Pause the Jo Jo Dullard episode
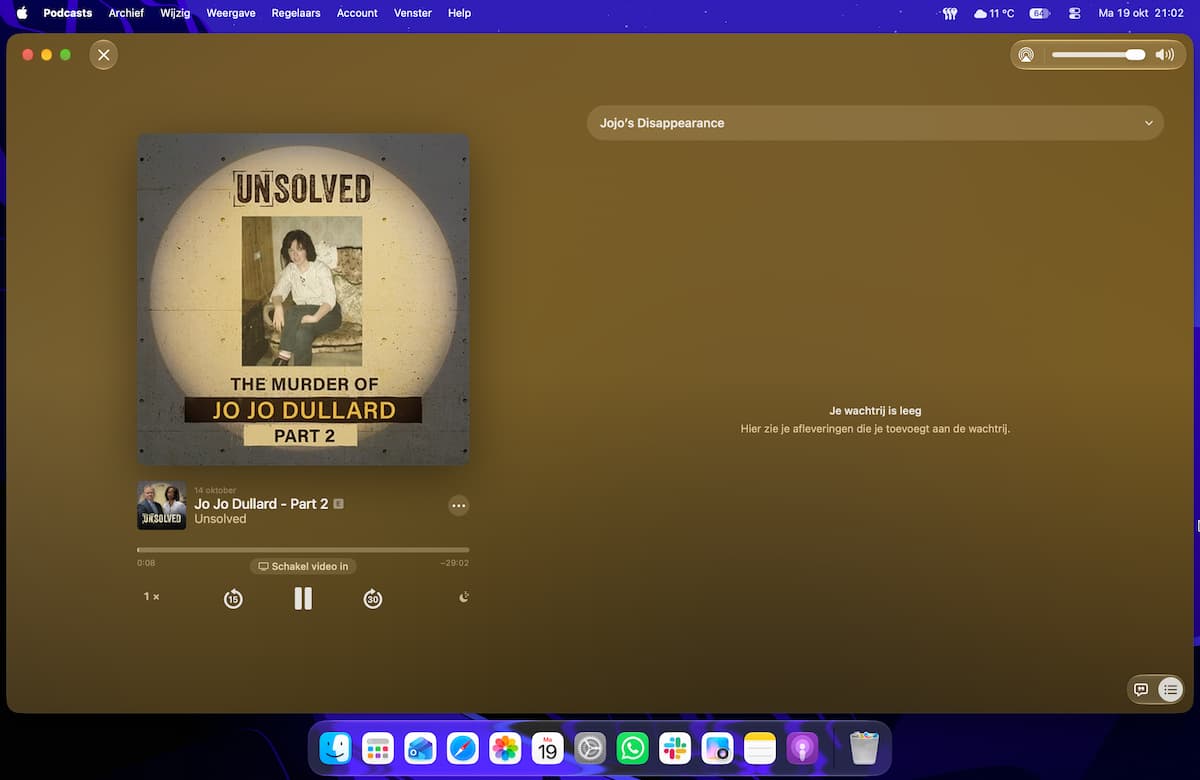The width and height of the screenshot is (1200, 780). [303, 598]
